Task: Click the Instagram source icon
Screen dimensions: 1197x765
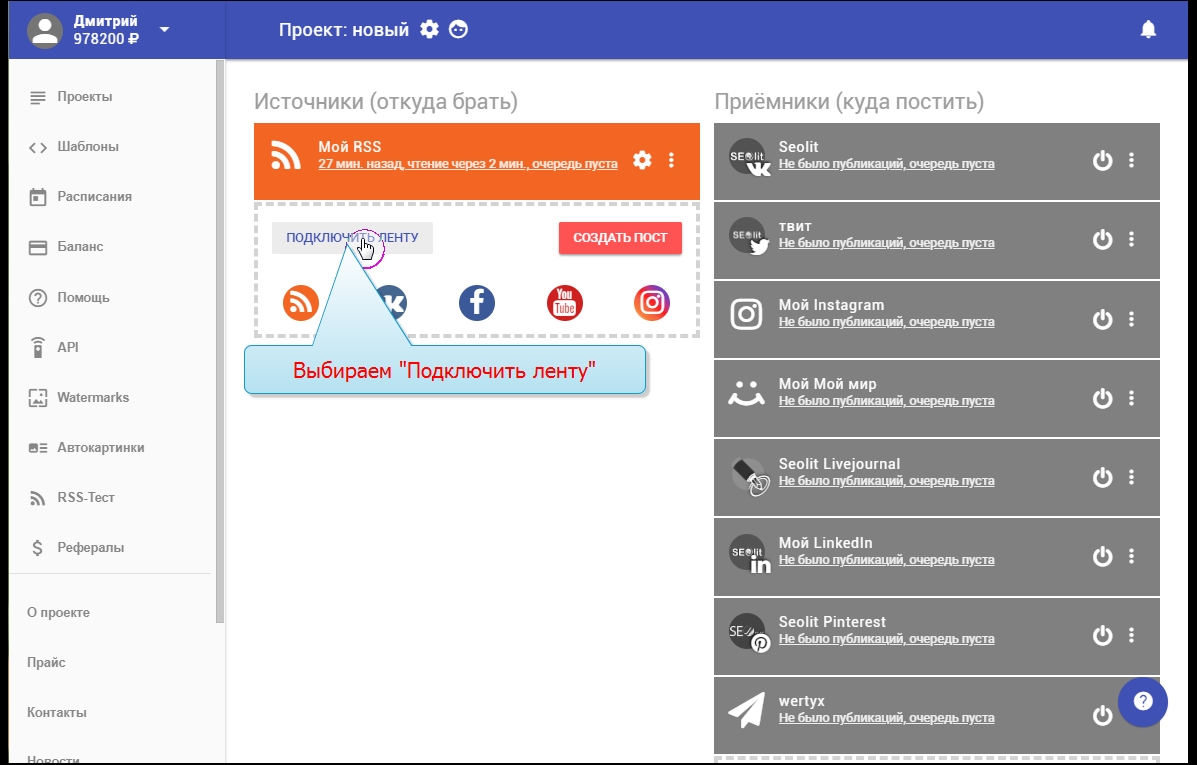Action: click(x=652, y=302)
